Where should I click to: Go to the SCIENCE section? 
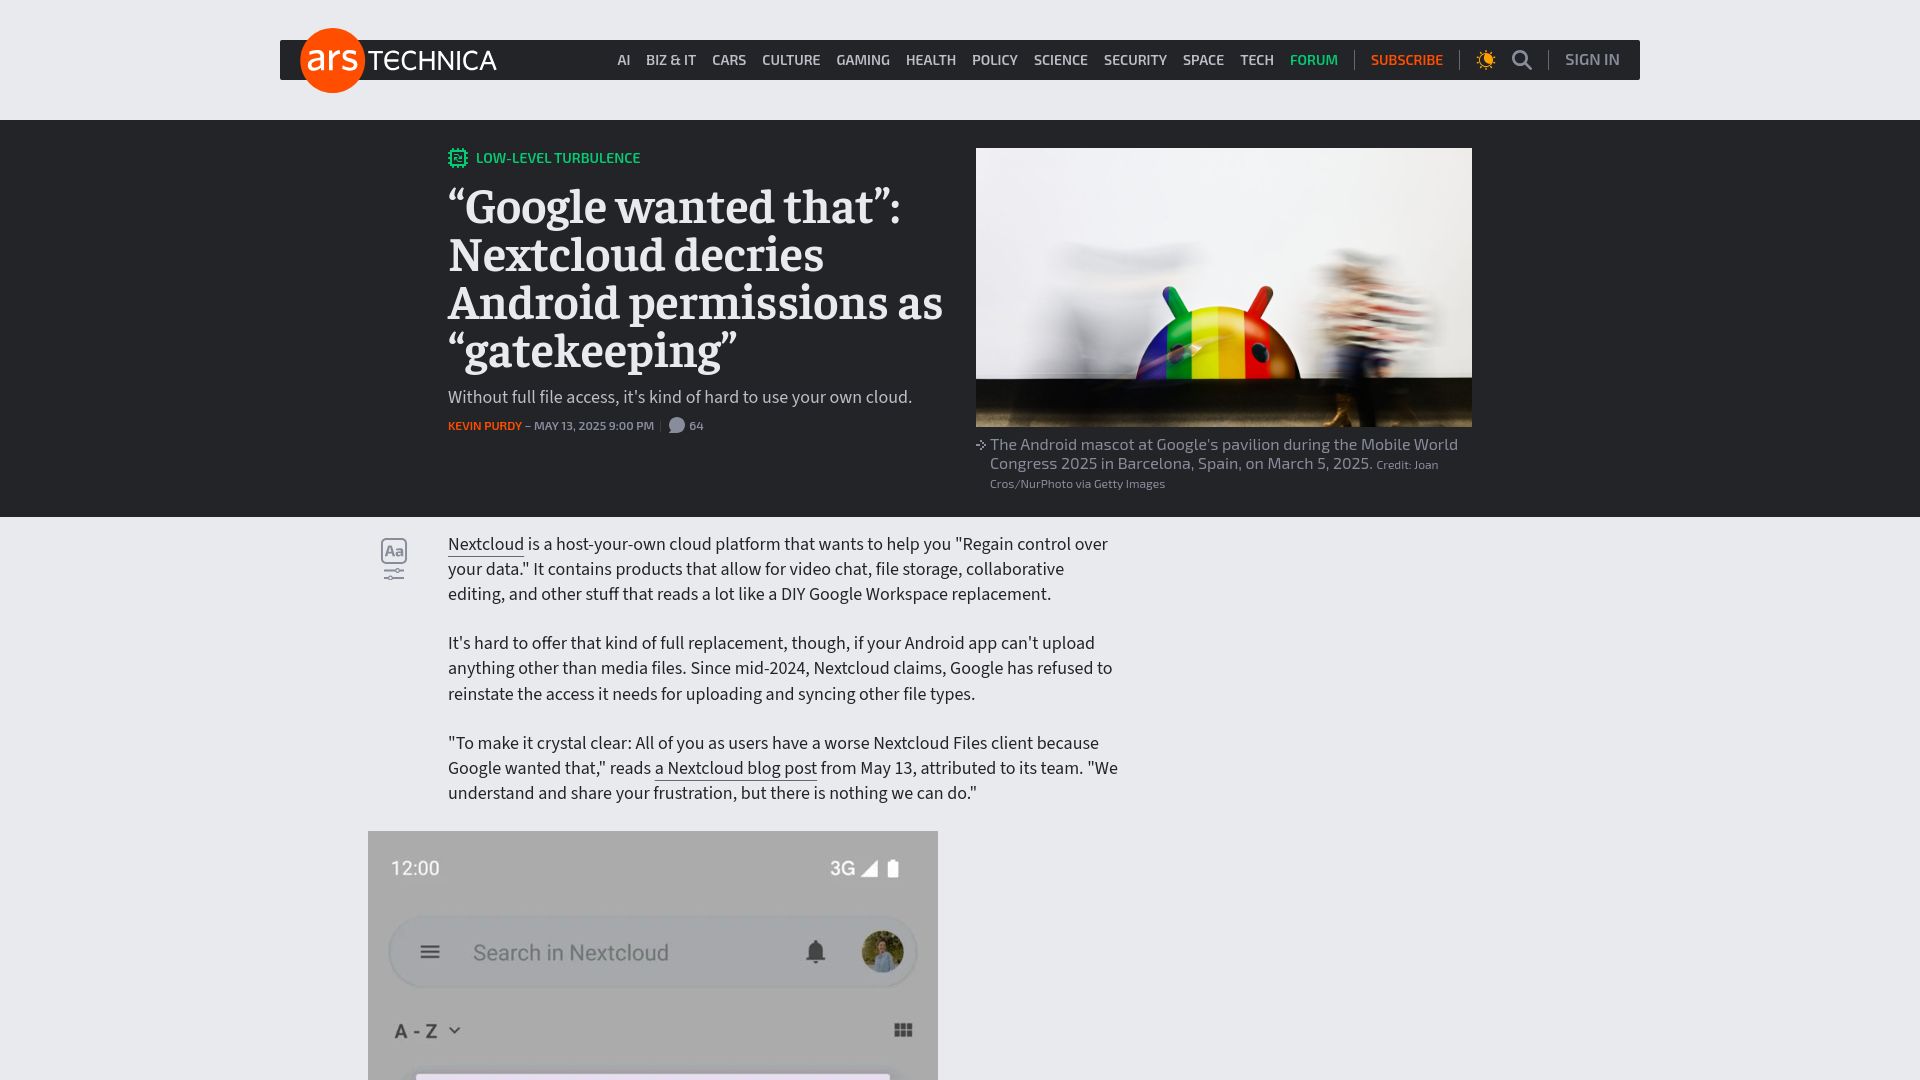pos(1061,60)
